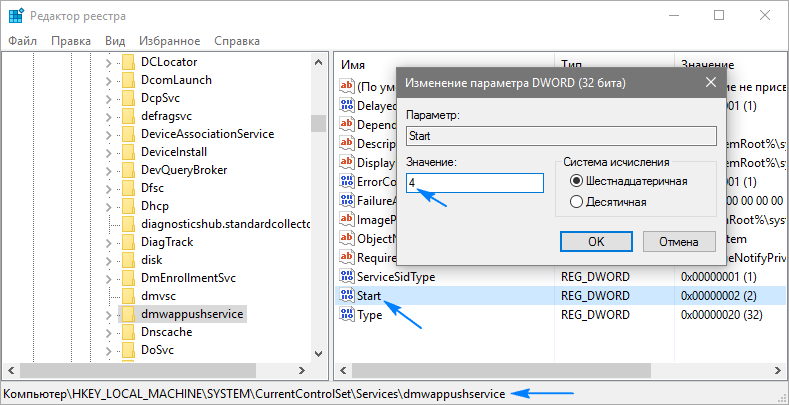Select the dmwappushservice folder icon
Viewport: 789px width, 405px height.
[129, 314]
